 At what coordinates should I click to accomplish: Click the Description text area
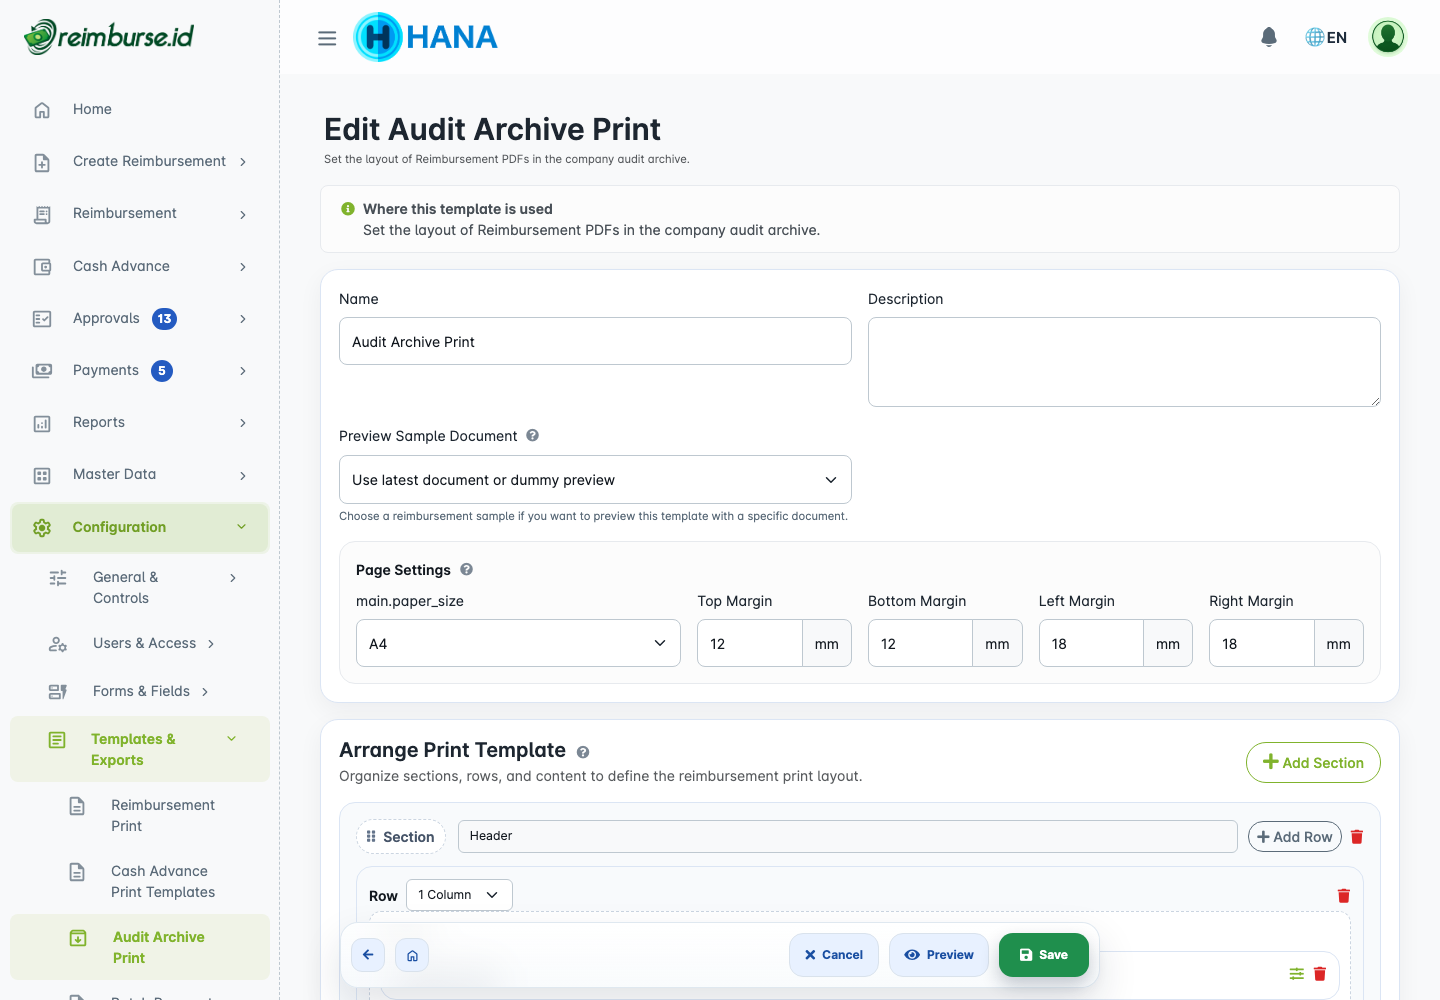(x=1124, y=362)
